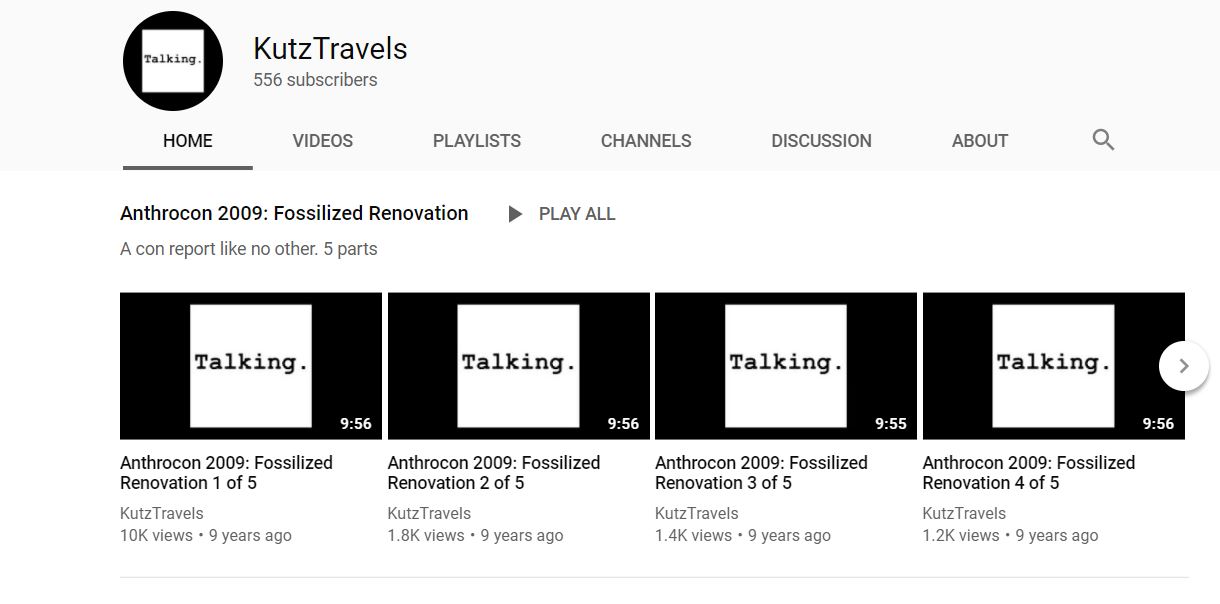
Task: Click the PLAY ALL label
Action: [577, 214]
